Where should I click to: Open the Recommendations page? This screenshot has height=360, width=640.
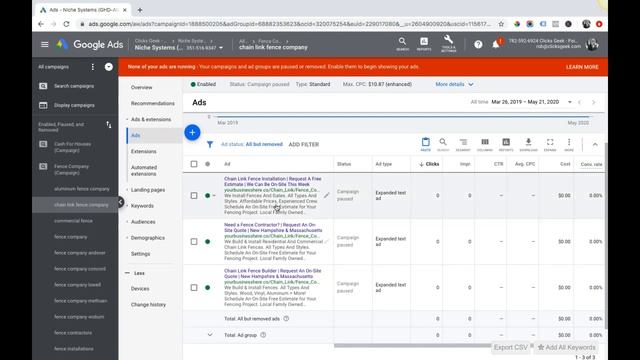[153, 103]
